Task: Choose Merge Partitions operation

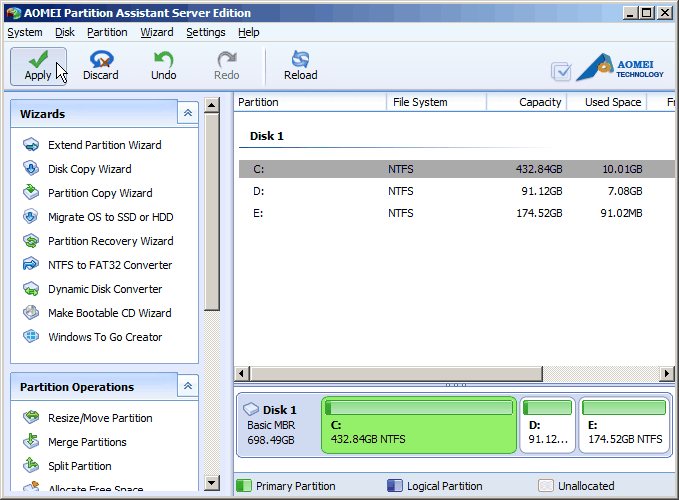Action: click(87, 442)
